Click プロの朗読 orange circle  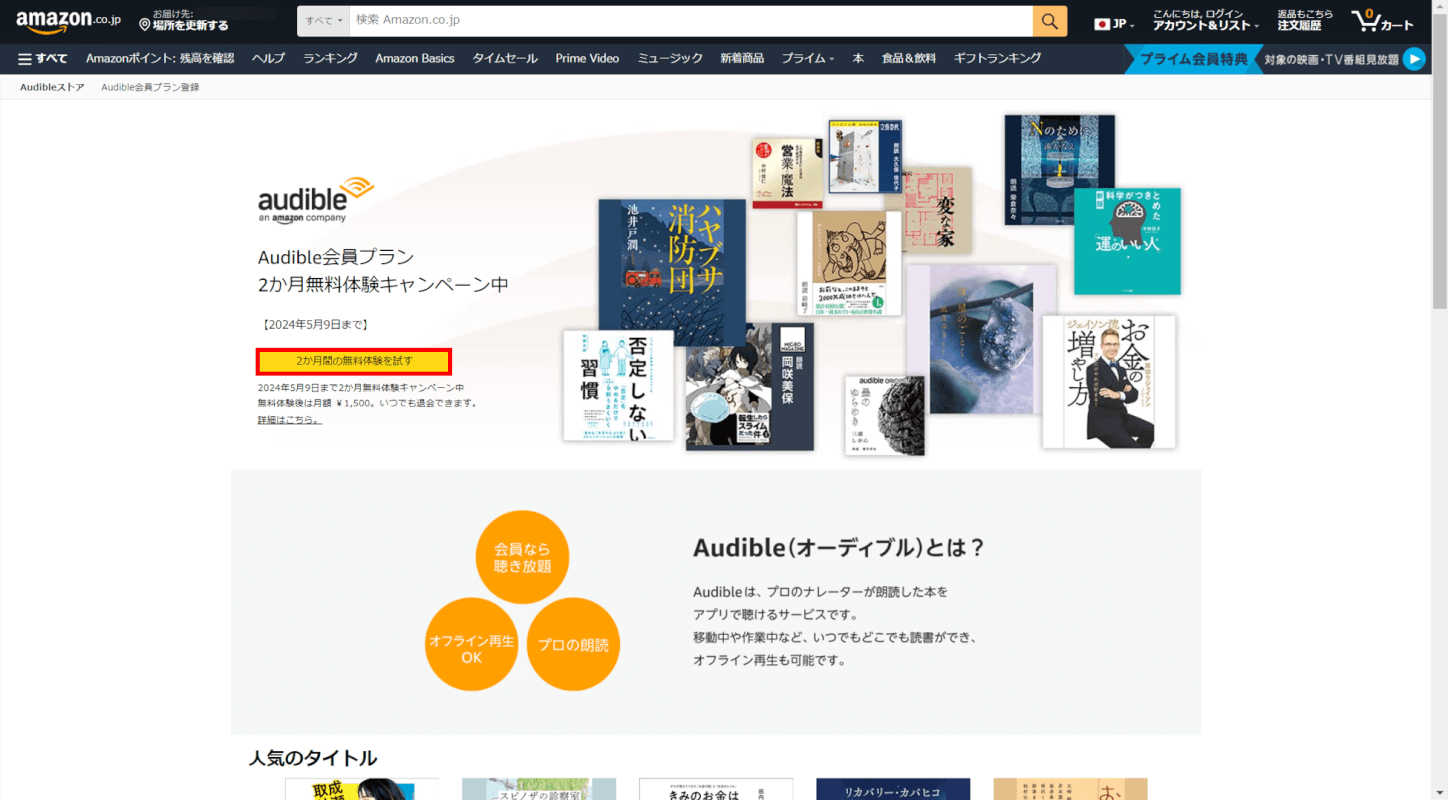(573, 644)
